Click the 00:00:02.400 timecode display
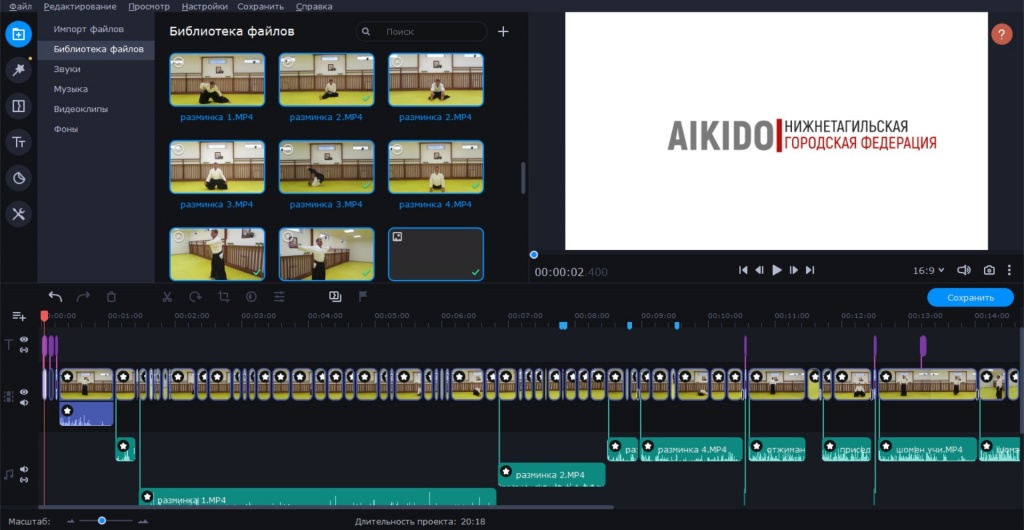 pos(571,272)
